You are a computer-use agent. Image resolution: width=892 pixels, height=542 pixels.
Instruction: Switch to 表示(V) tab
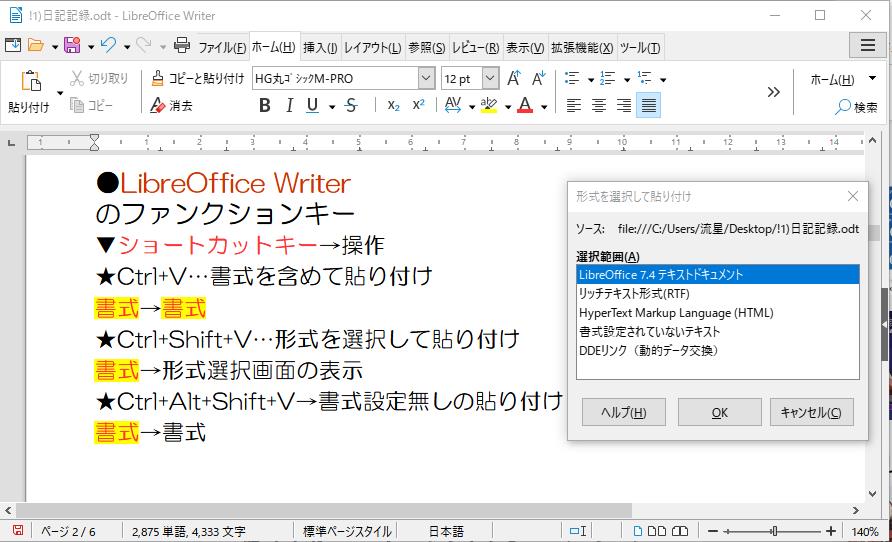coord(525,47)
